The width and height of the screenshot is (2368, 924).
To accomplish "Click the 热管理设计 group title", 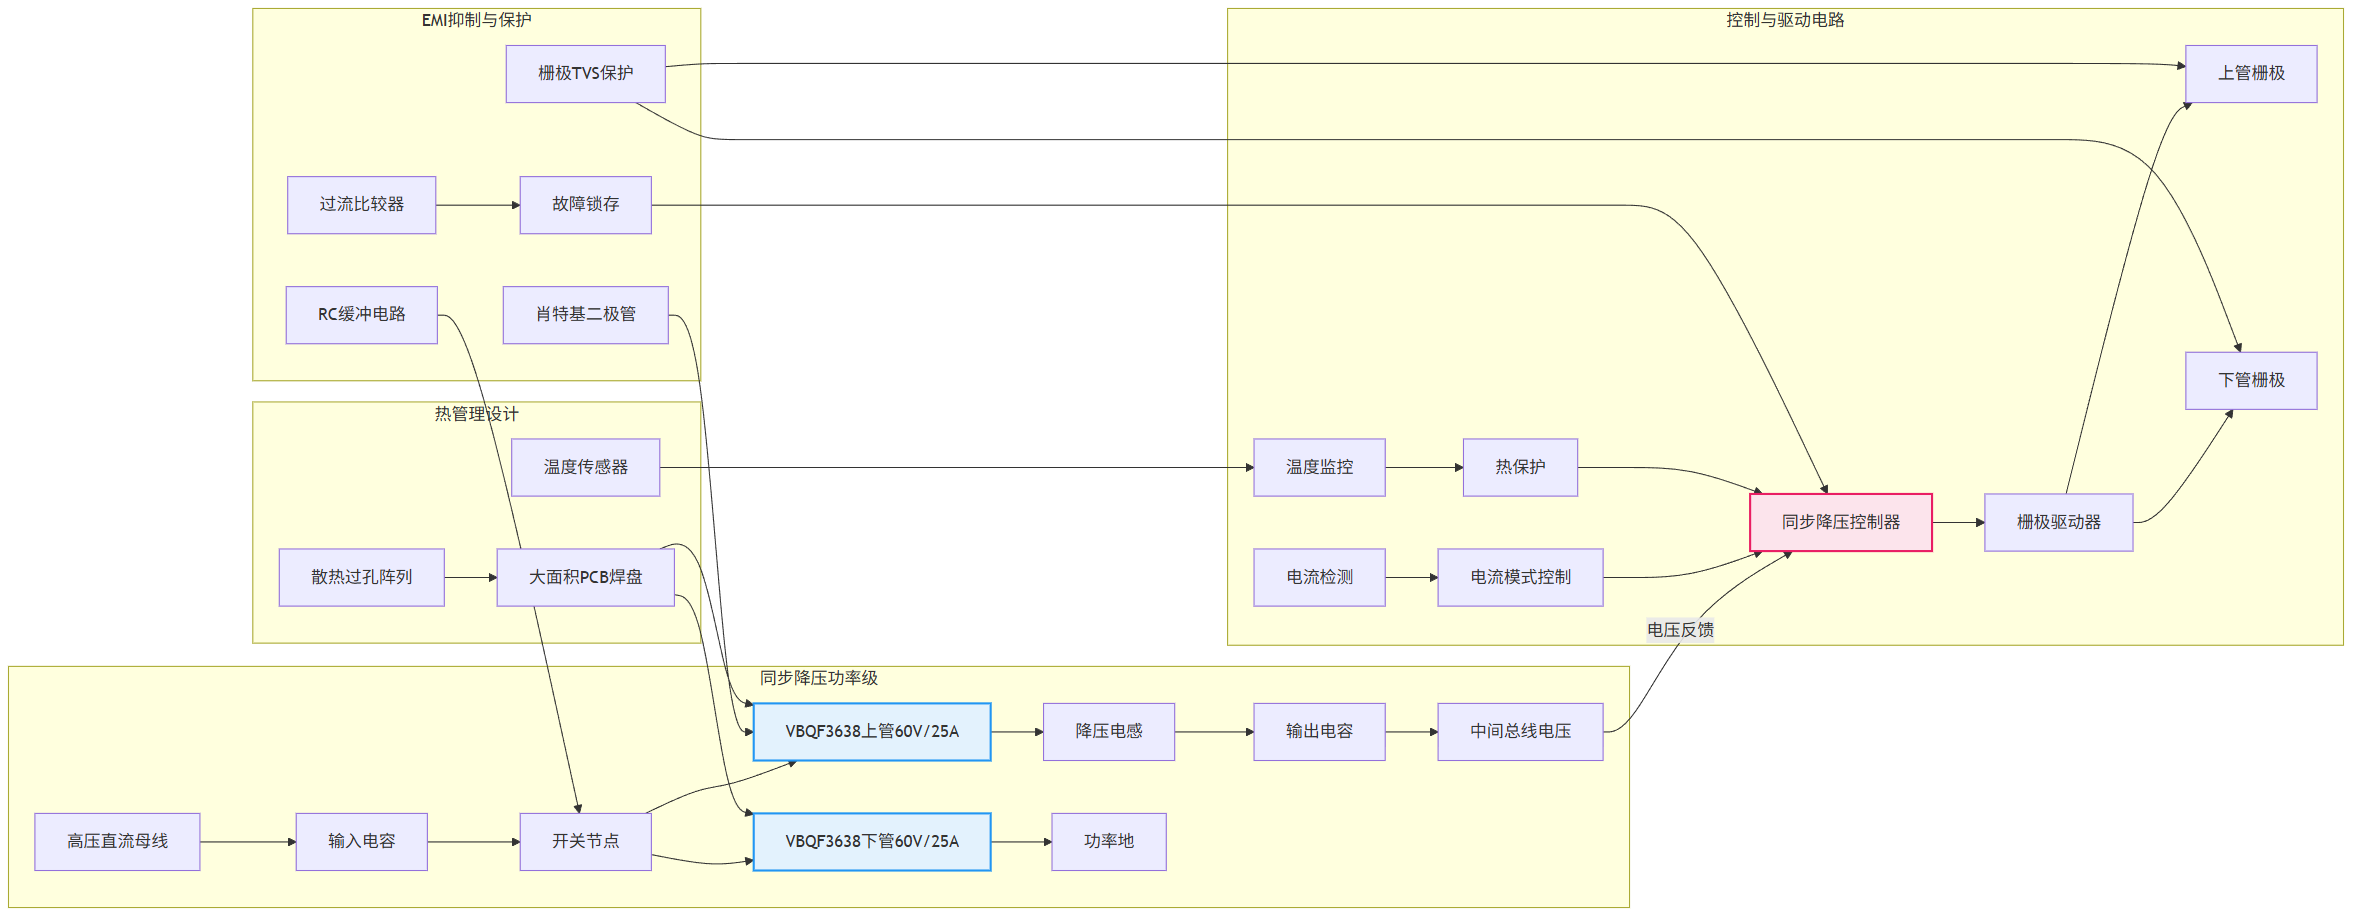I will click(476, 414).
